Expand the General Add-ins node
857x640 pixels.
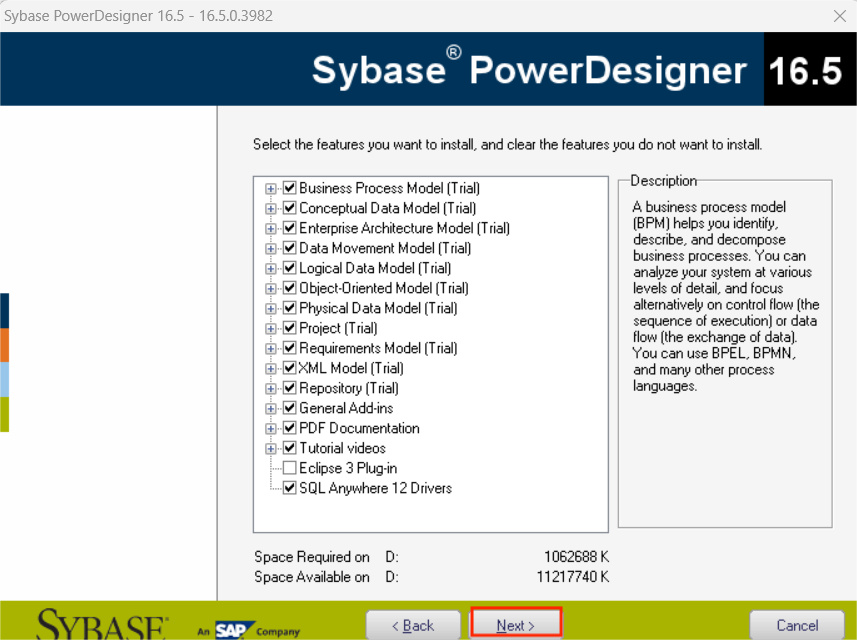point(271,408)
